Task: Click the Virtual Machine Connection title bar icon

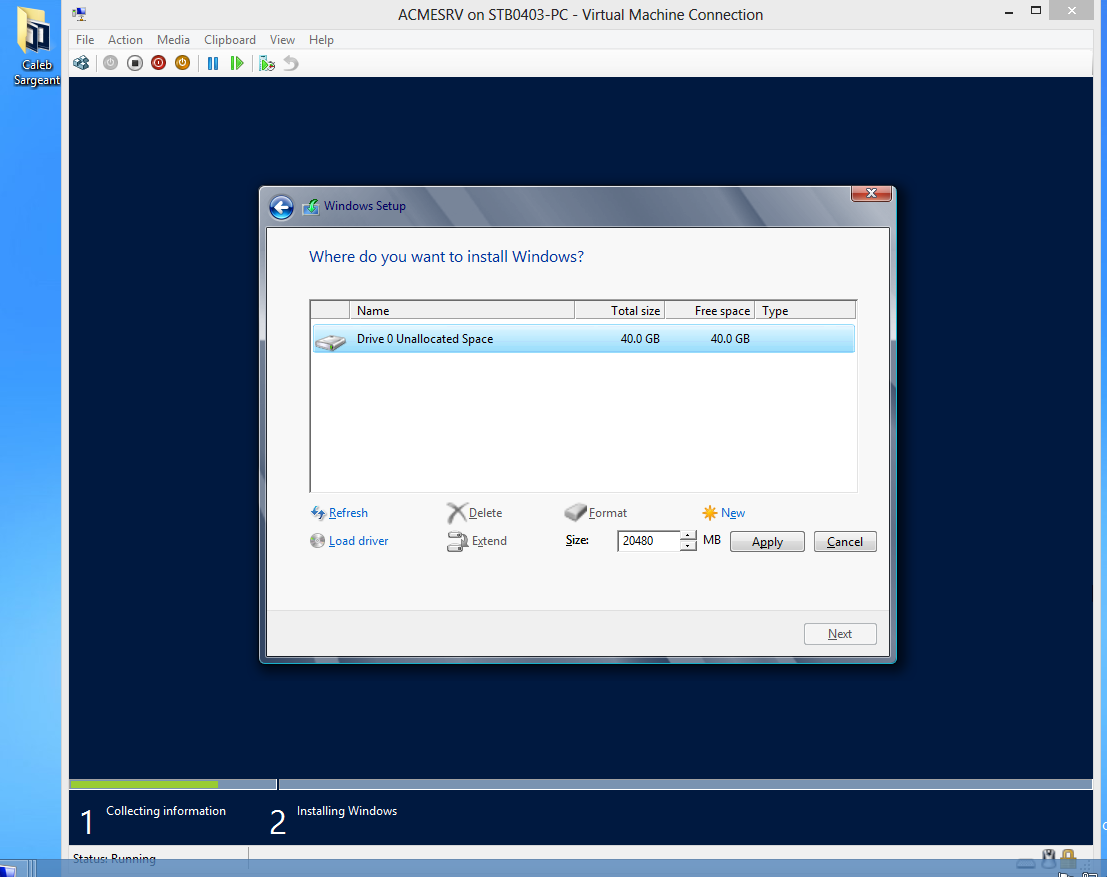Action: [79, 14]
